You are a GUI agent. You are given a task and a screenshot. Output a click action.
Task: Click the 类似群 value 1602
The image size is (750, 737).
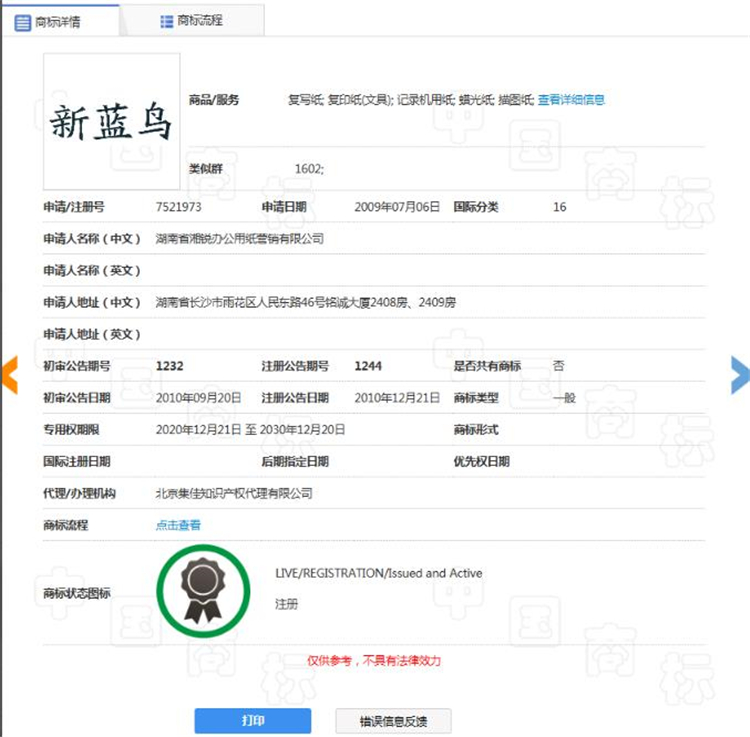[309, 169]
